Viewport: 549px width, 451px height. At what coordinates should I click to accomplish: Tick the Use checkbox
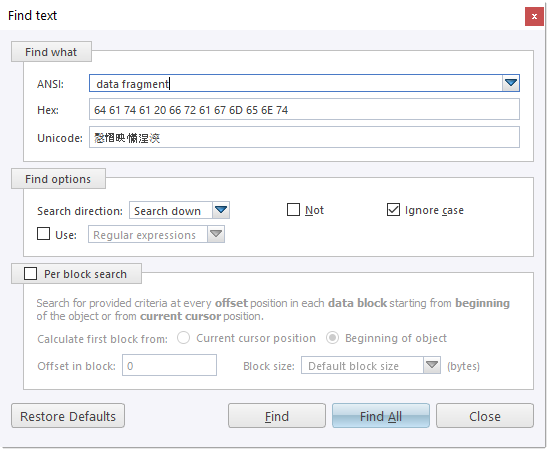pos(43,234)
